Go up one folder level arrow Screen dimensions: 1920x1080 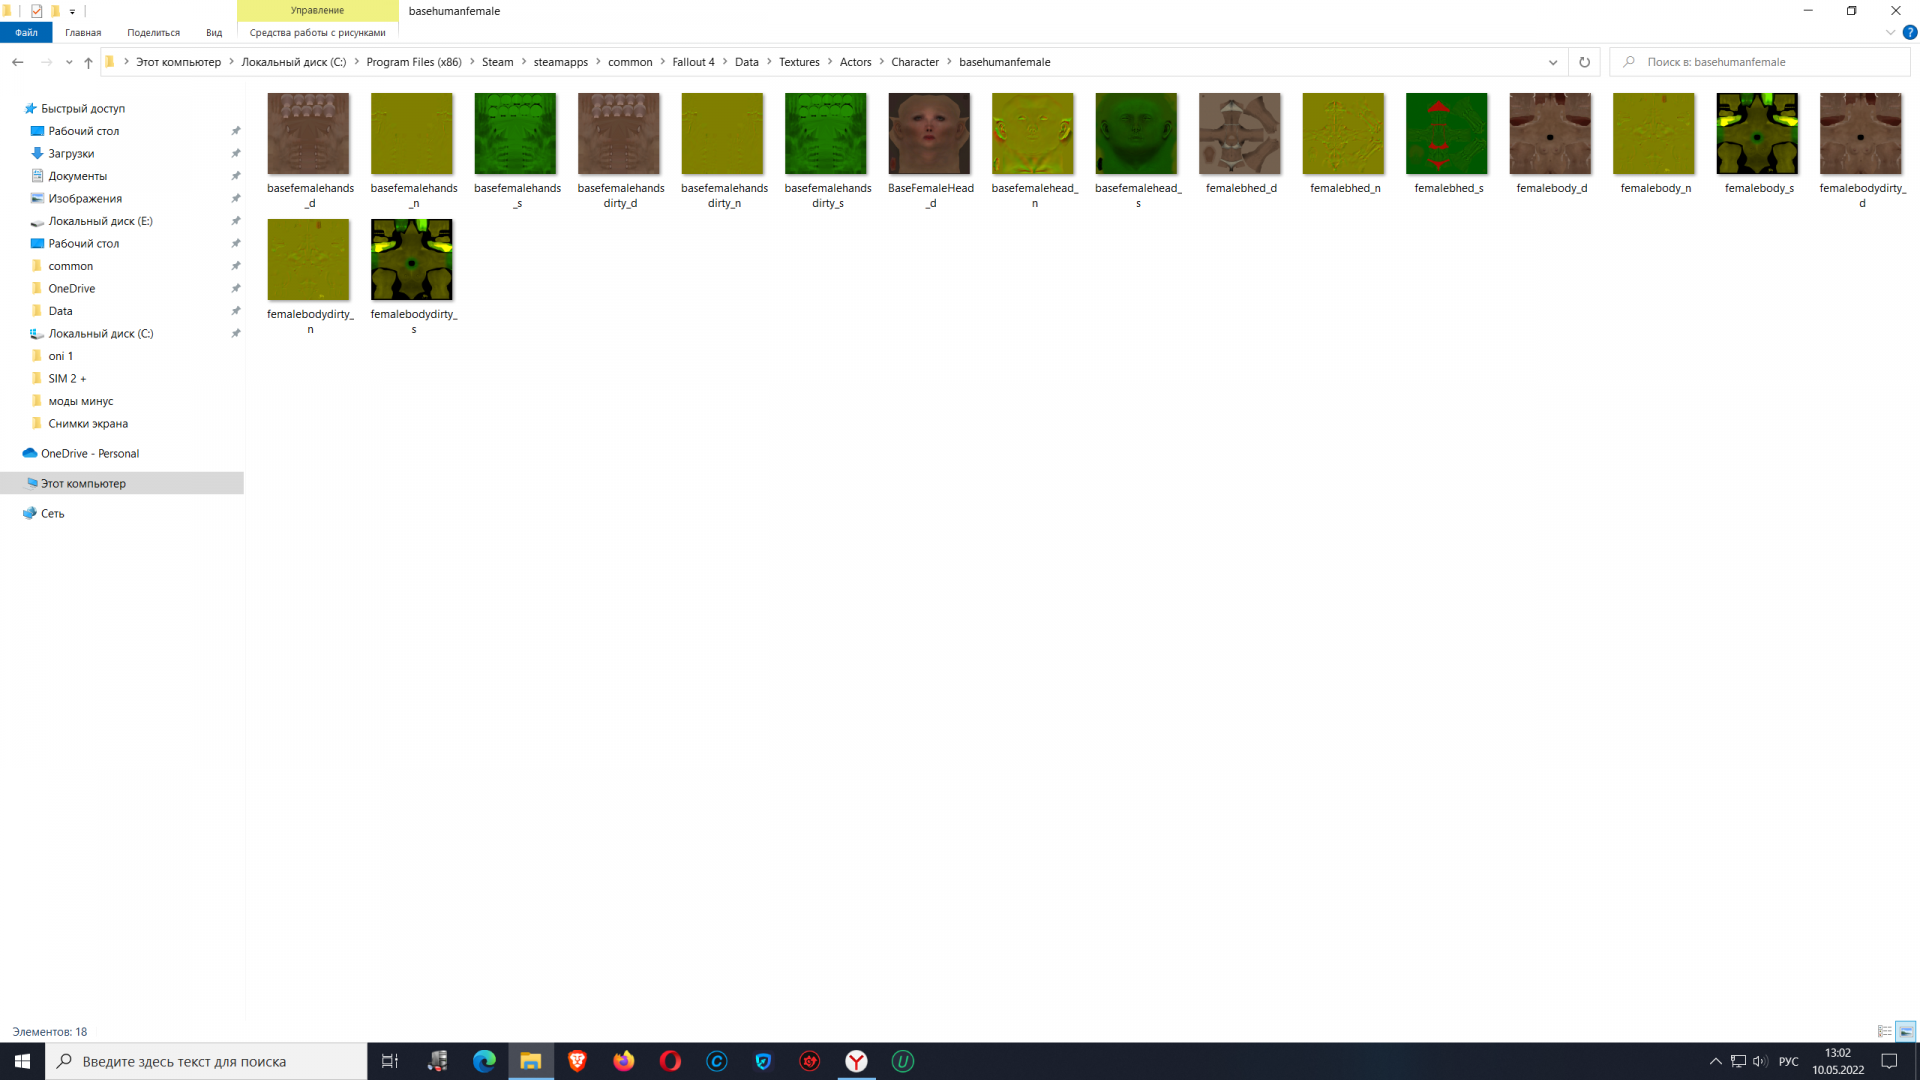pyautogui.click(x=88, y=62)
